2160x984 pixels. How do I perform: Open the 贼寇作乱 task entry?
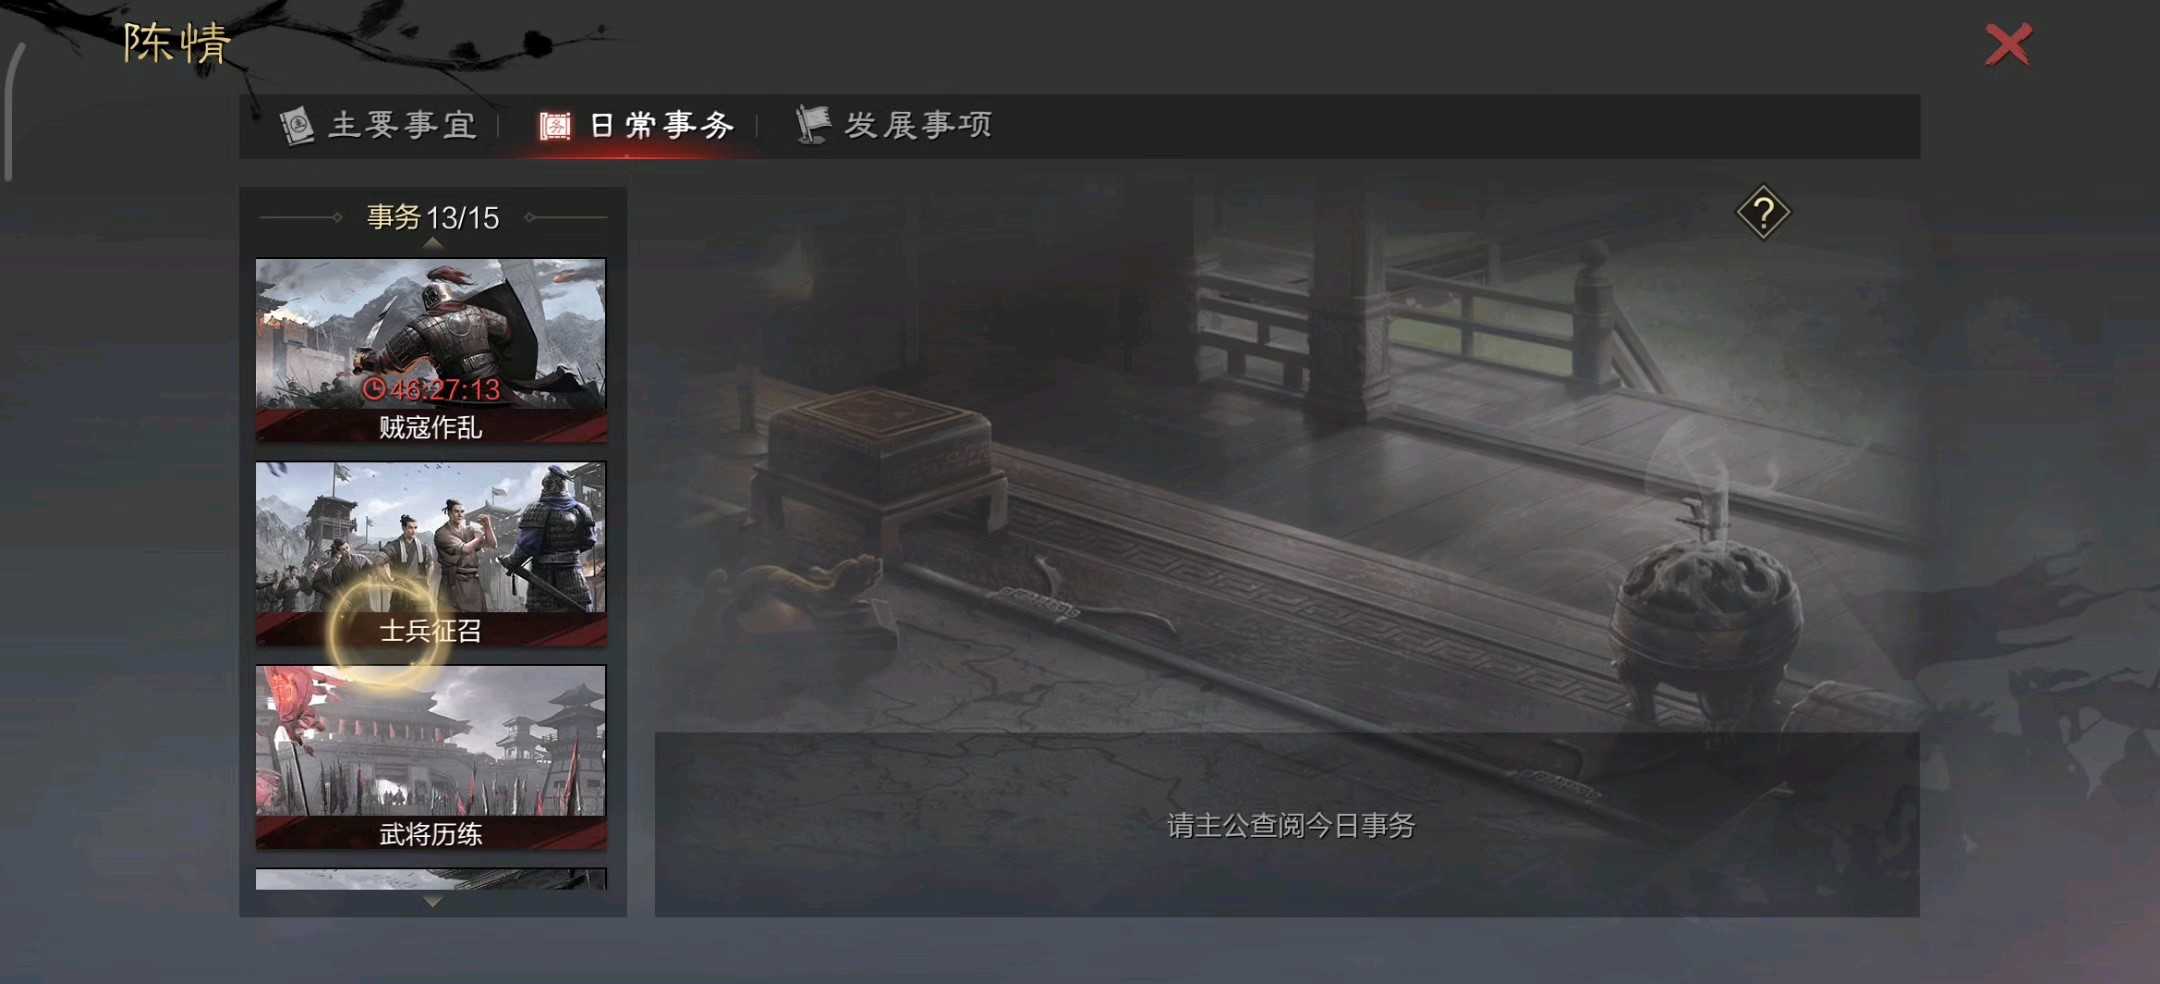pyautogui.click(x=430, y=350)
